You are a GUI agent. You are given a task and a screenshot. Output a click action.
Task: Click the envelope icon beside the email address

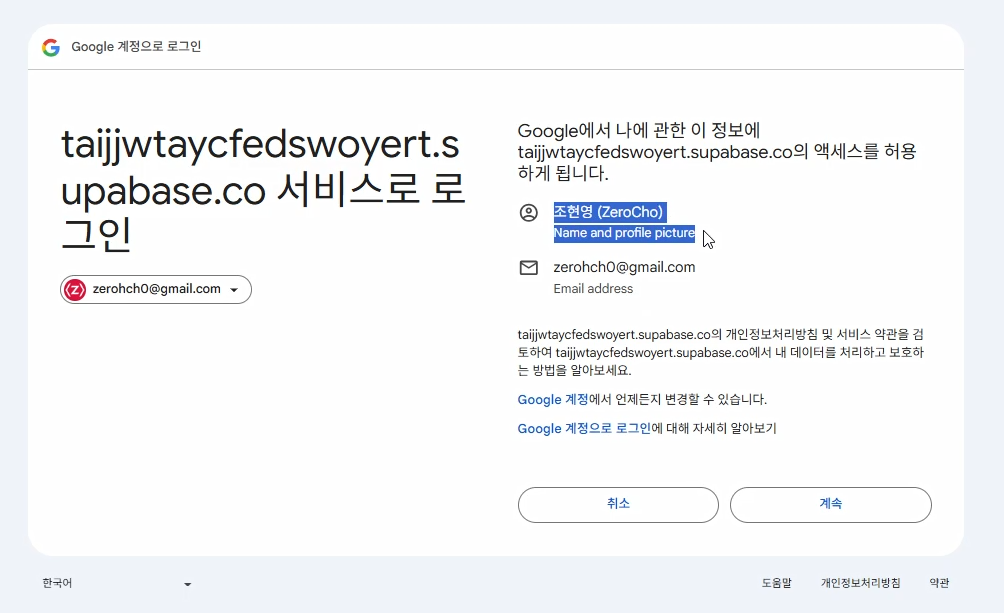tap(529, 267)
